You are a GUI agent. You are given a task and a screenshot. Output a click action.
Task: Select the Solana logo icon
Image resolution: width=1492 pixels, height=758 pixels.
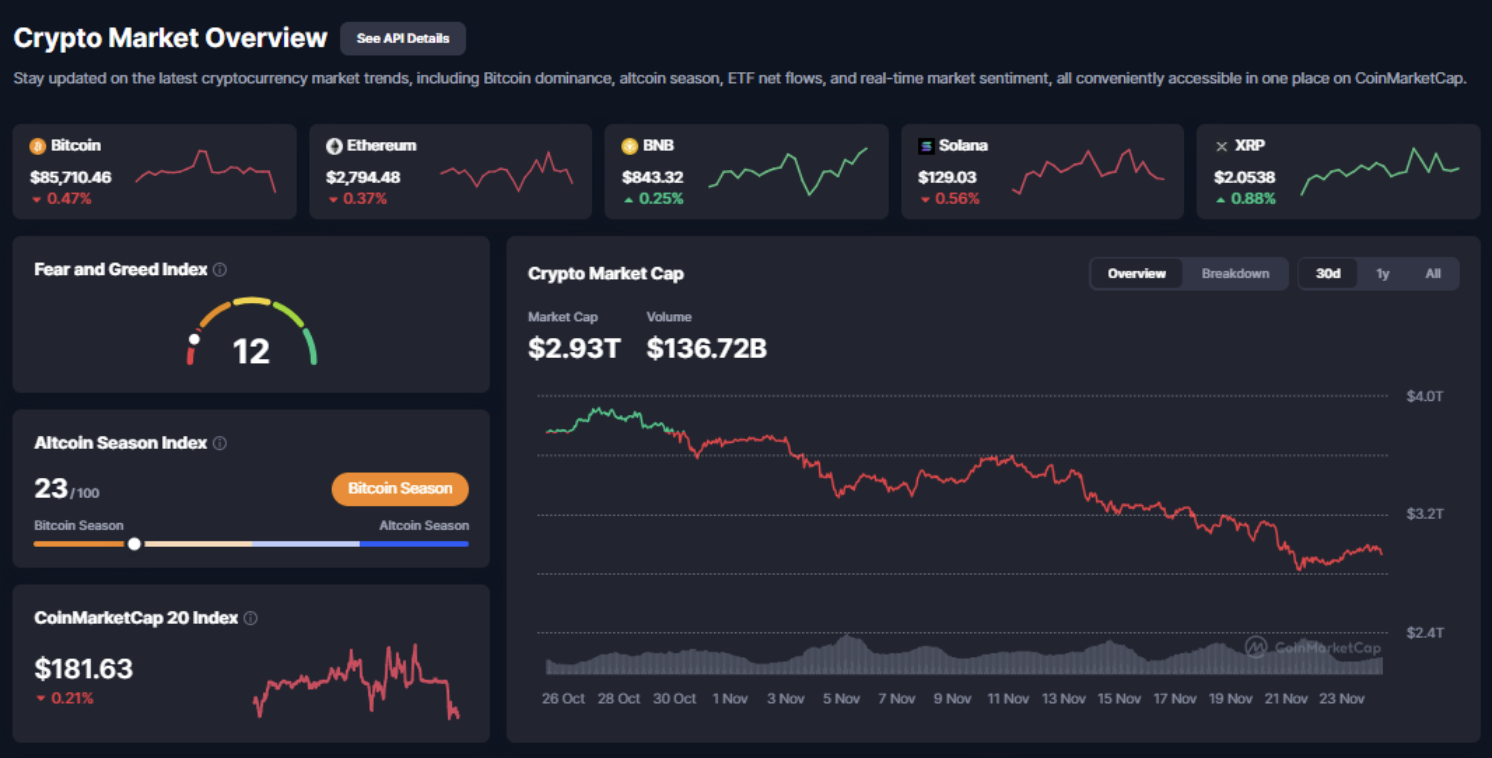pyautogui.click(x=925, y=145)
